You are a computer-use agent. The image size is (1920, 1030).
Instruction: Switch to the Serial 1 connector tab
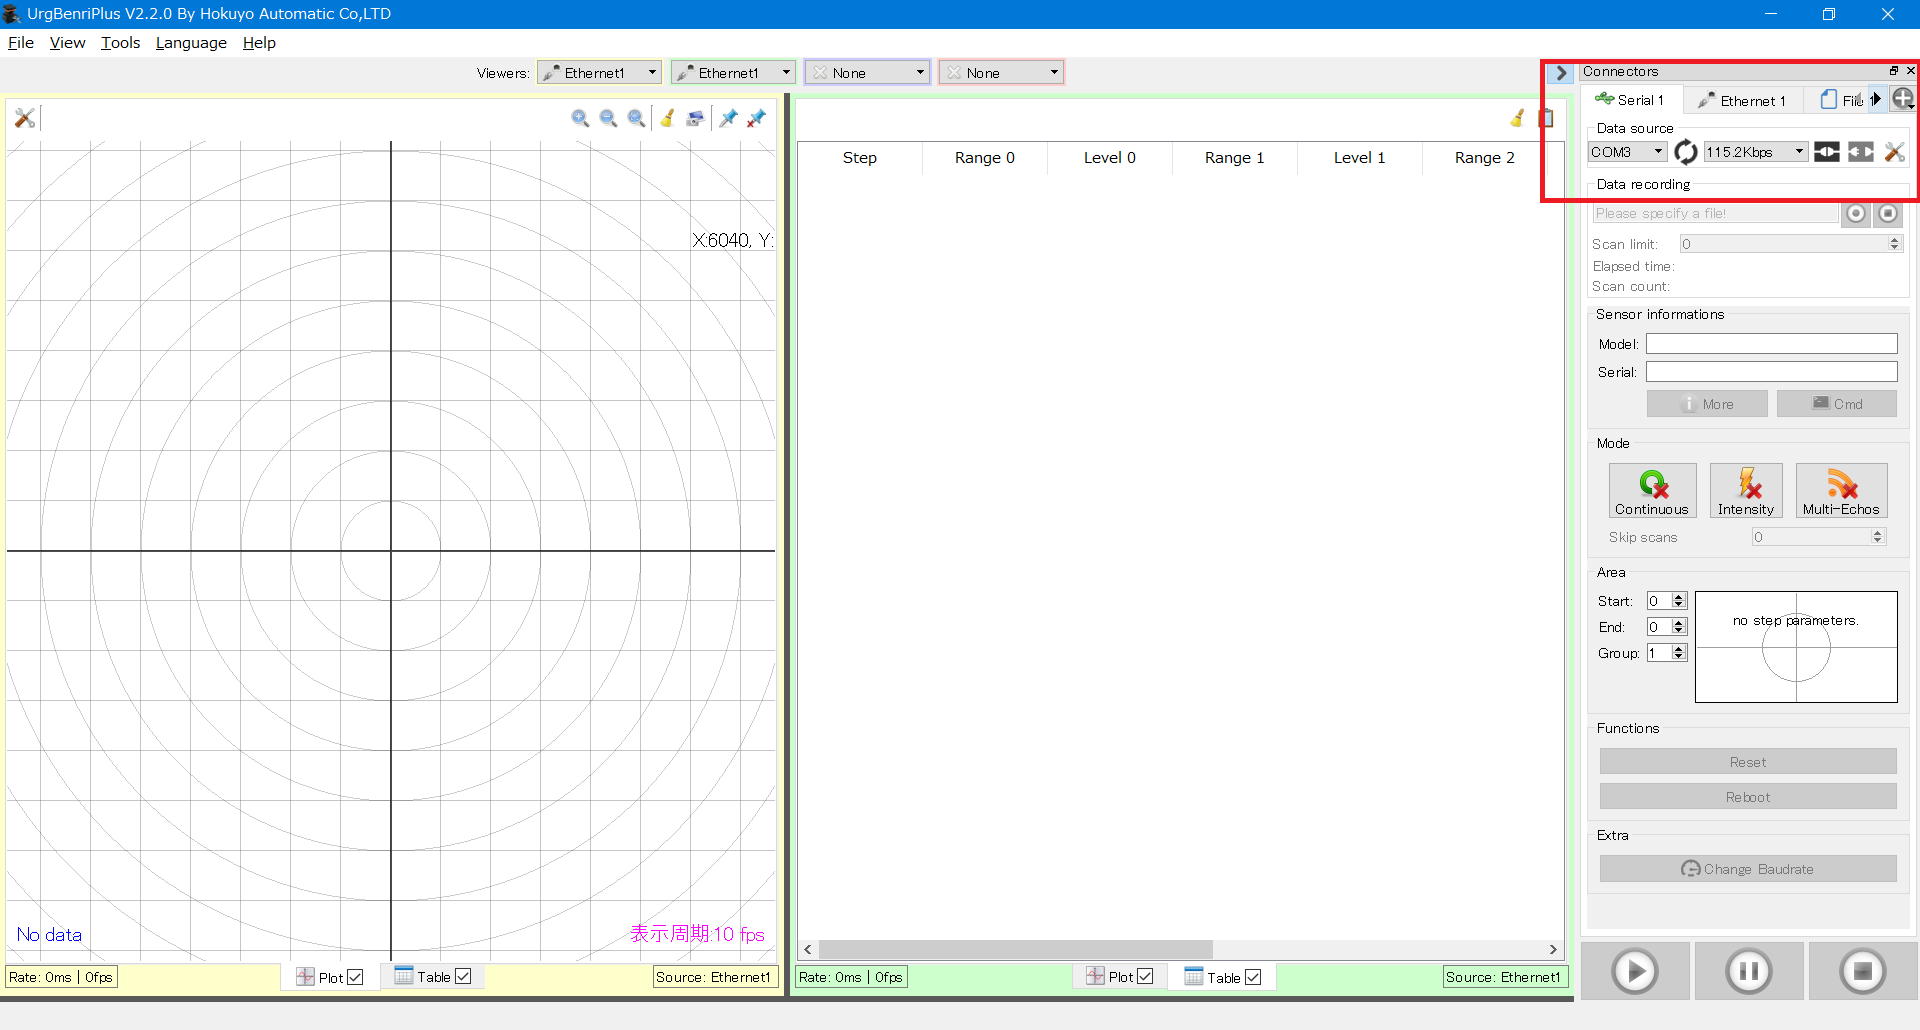point(1631,100)
